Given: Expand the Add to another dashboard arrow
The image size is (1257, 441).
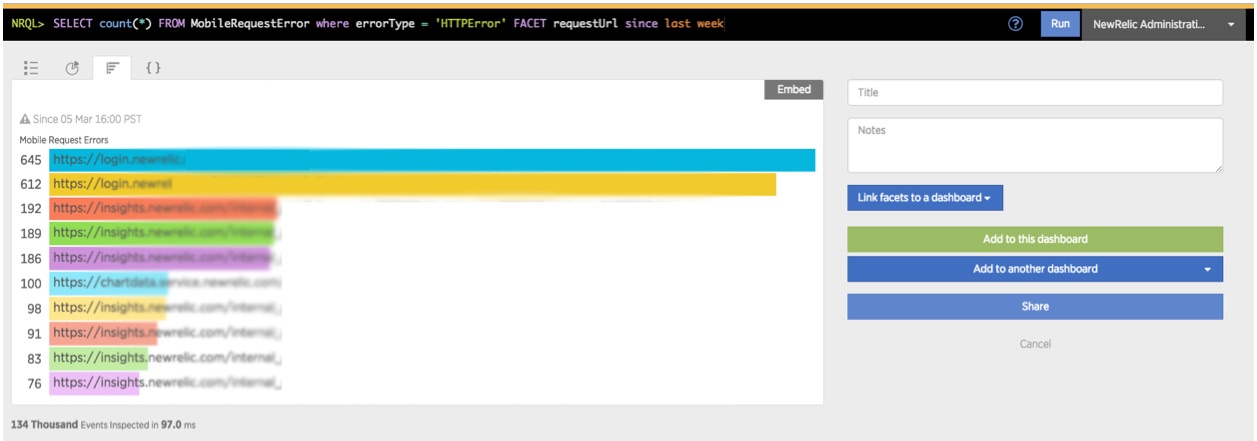Looking at the screenshot, I should click(1208, 269).
